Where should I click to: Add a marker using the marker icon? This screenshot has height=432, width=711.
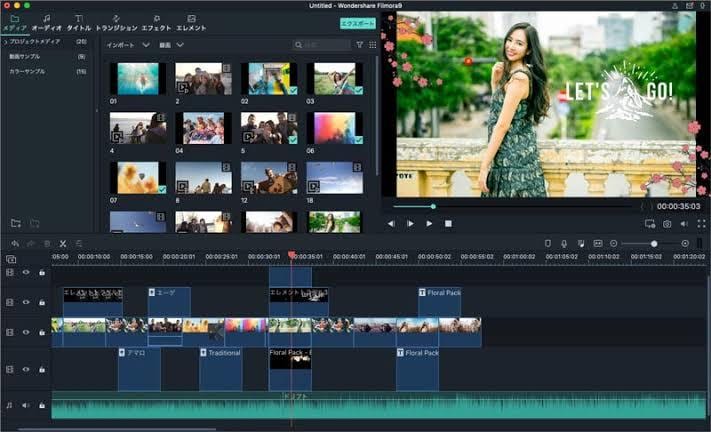tap(547, 243)
